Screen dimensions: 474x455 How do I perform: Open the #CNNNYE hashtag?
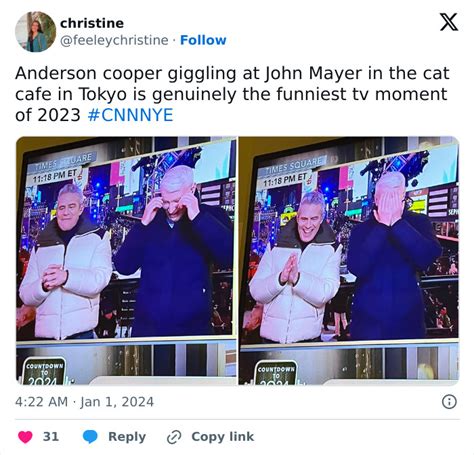pos(130,115)
